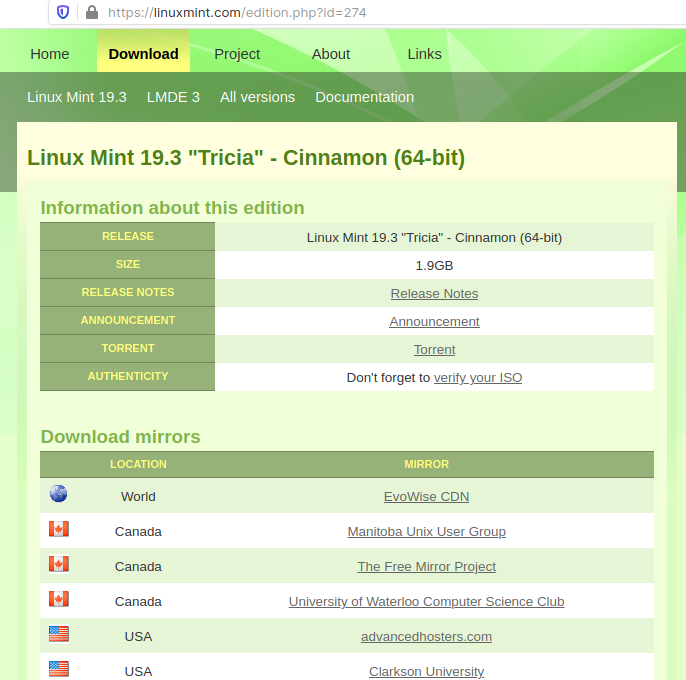
Task: Download from EvoWise CDN mirror
Action: tap(426, 496)
